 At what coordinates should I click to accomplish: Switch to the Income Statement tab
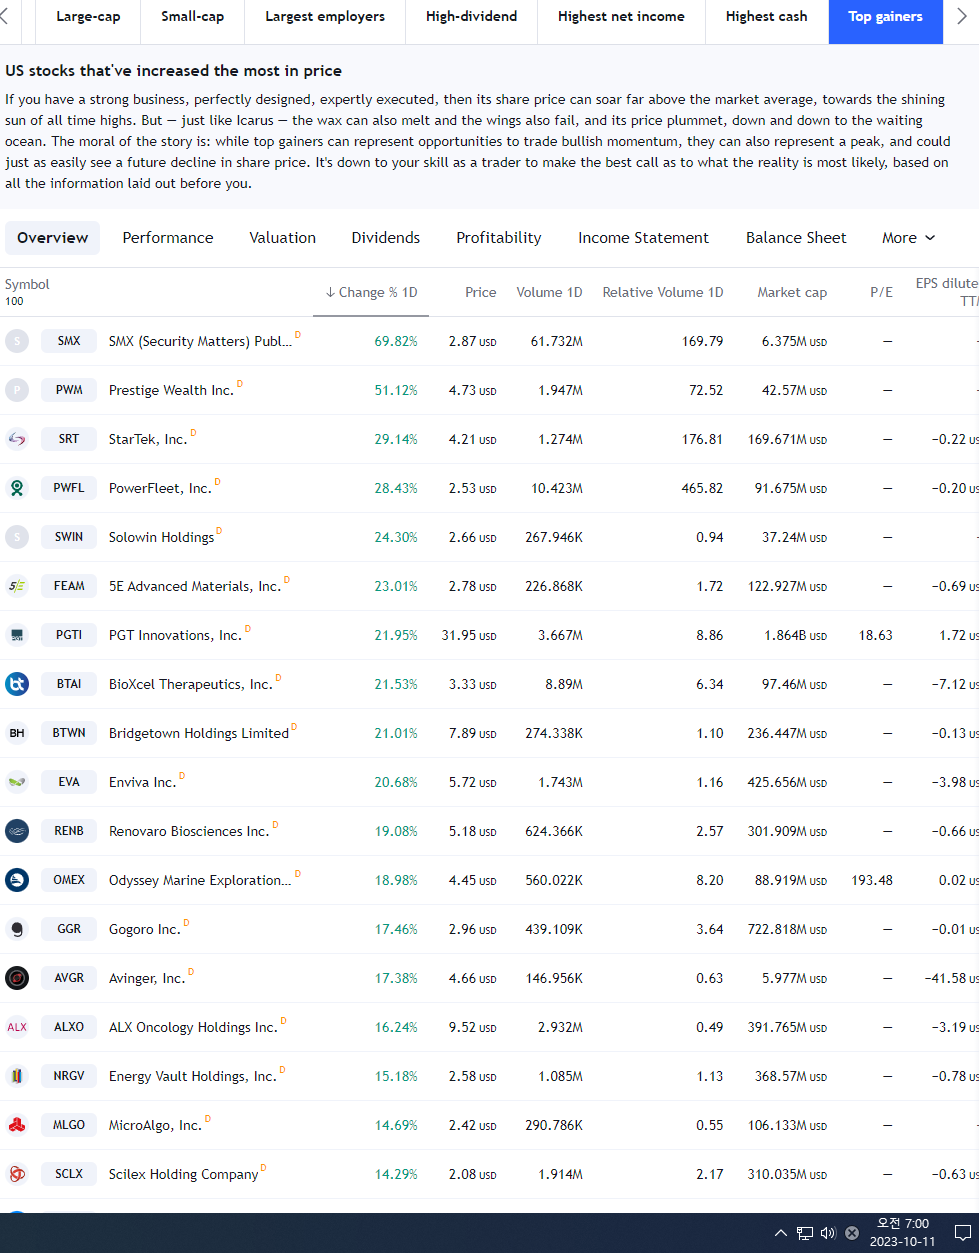tap(643, 238)
